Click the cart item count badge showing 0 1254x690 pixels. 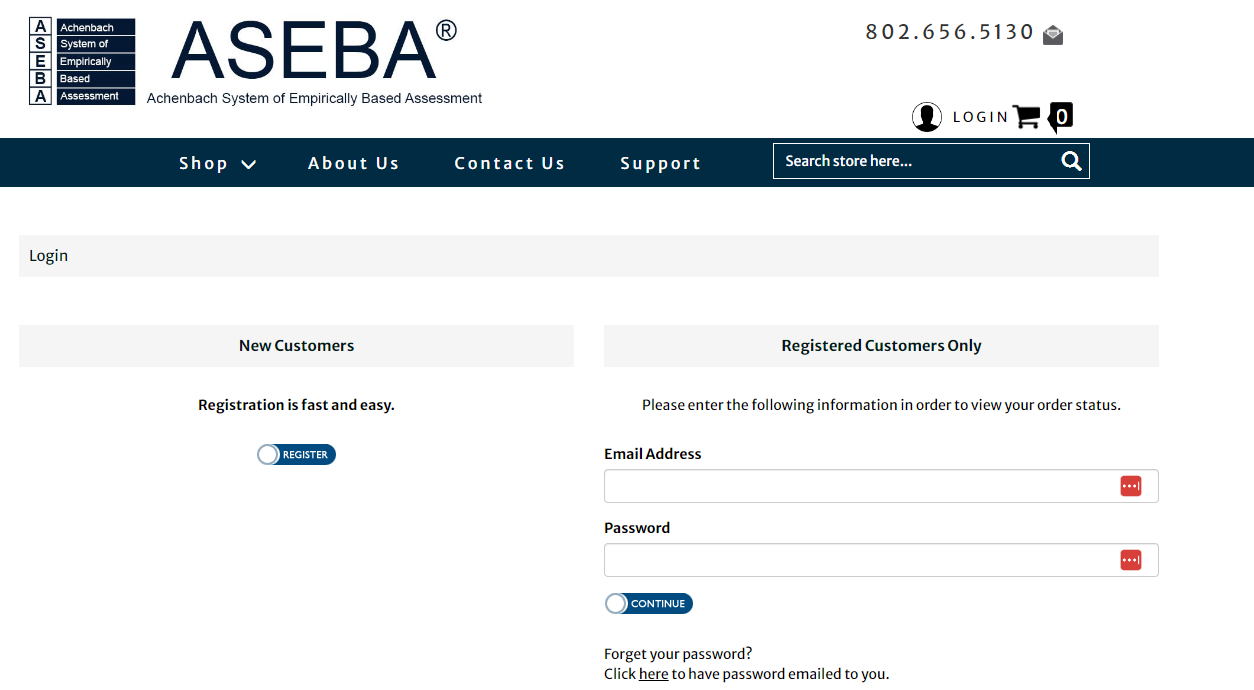coord(1061,117)
